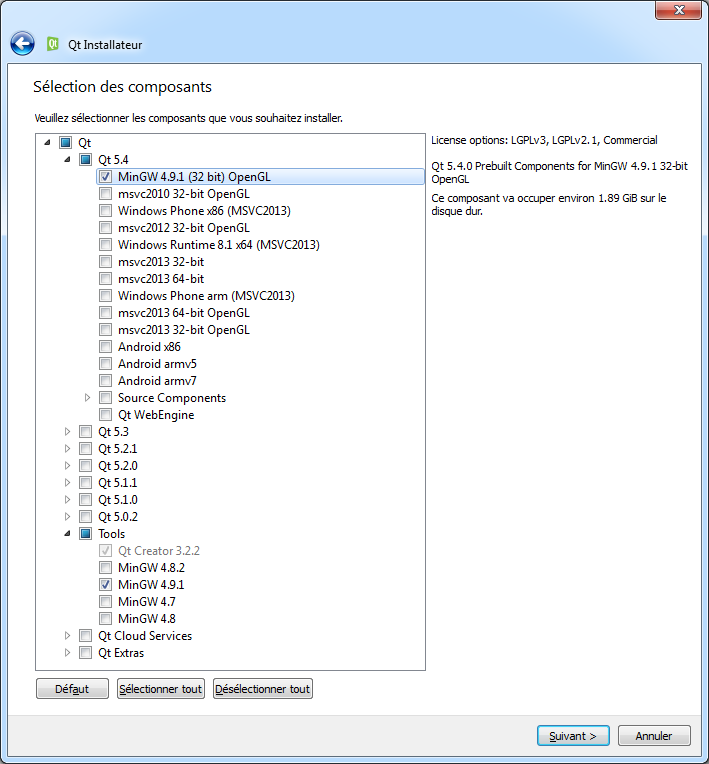Screen dimensions: 709x764
Task: Select the MinGW 4.8.2 row label
Action: 151,568
